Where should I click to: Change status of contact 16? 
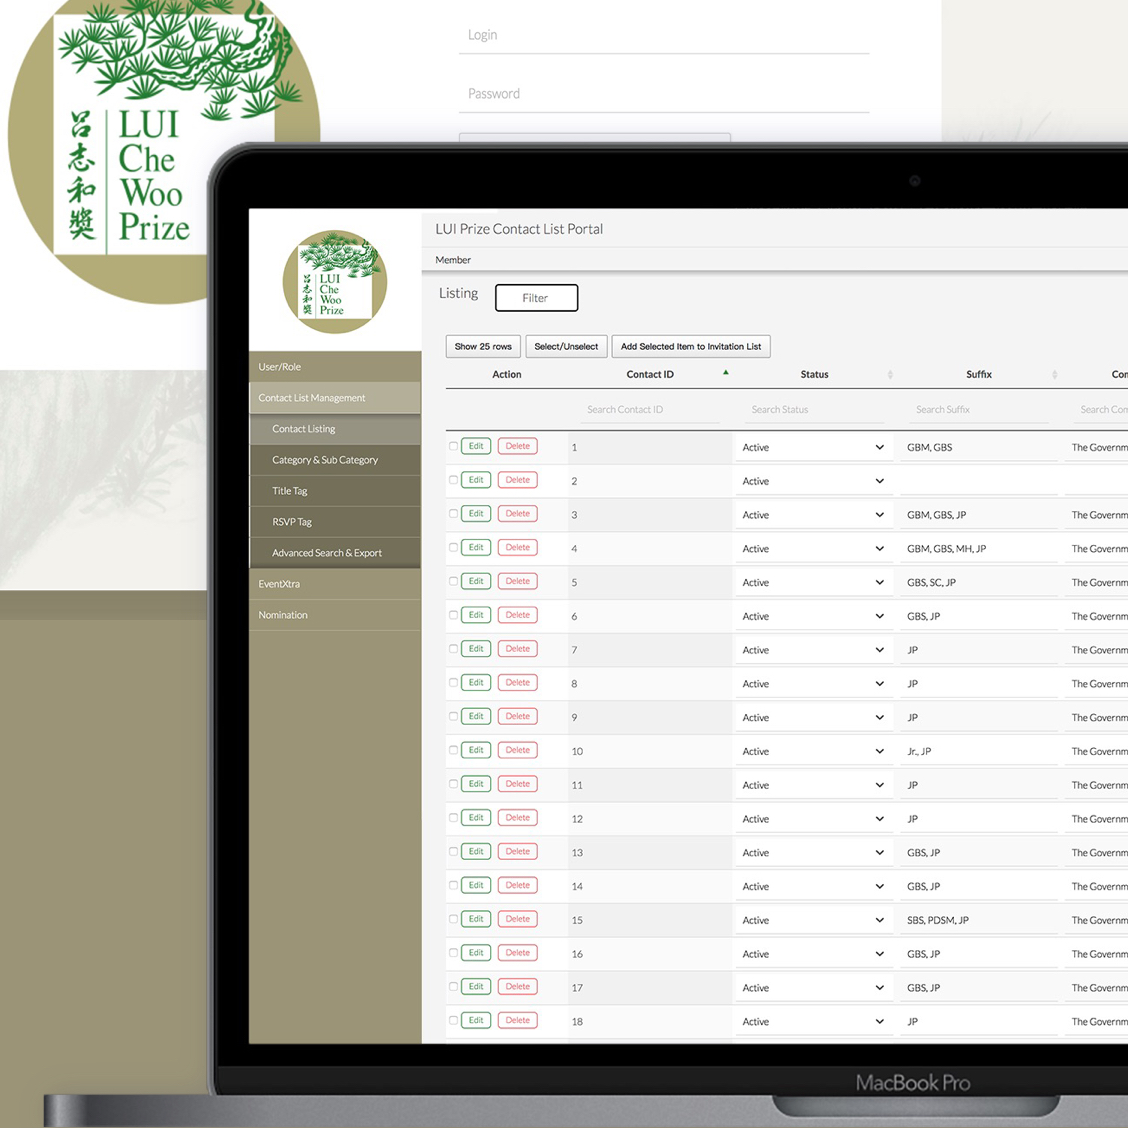[814, 955]
